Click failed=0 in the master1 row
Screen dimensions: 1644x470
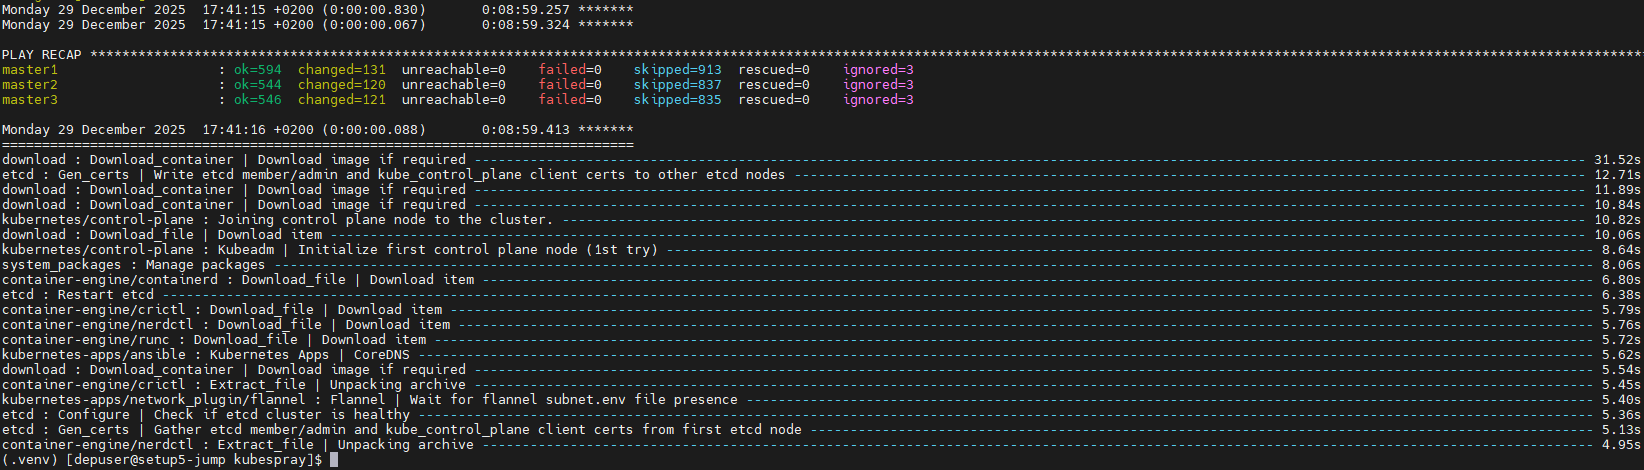pyautogui.click(x=570, y=70)
